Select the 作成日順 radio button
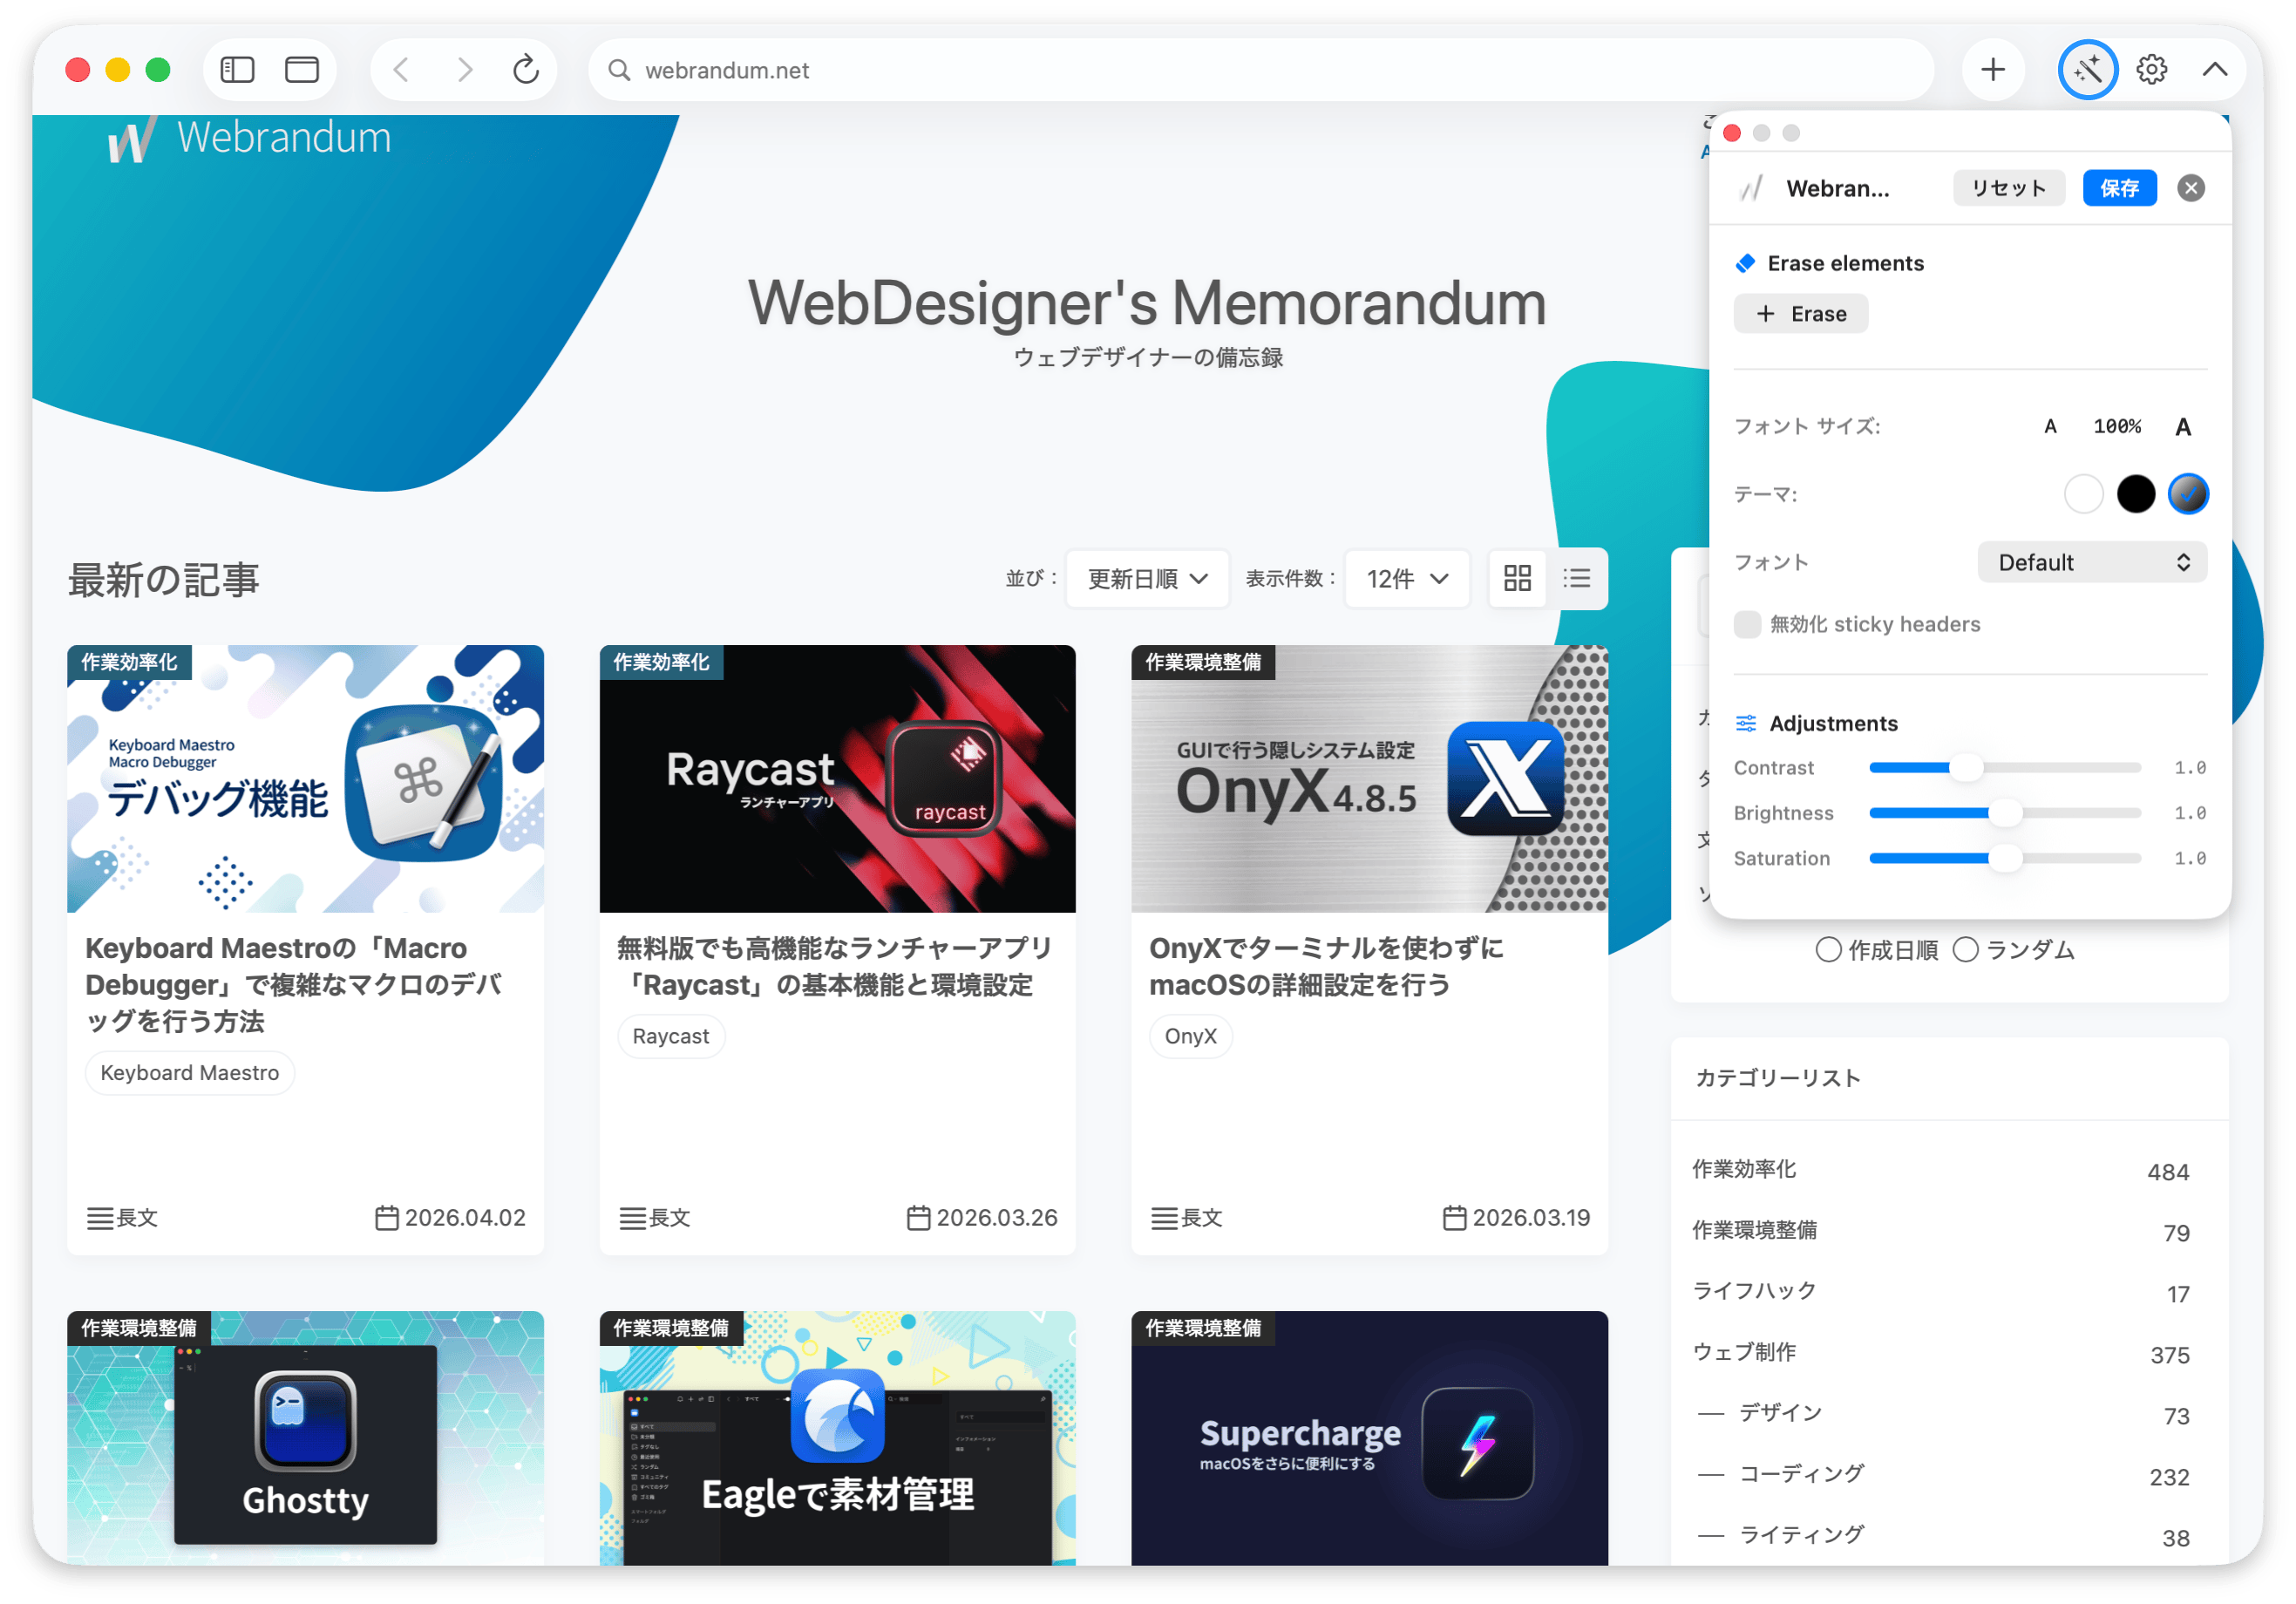The height and width of the screenshot is (1604, 2296). (x=1828, y=949)
